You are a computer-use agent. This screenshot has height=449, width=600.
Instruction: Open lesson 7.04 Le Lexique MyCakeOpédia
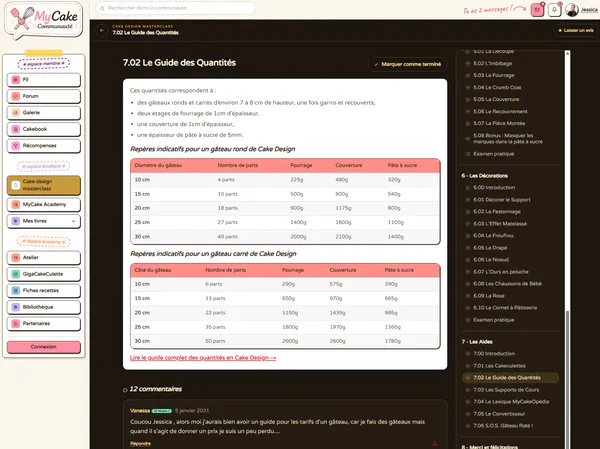(x=511, y=402)
